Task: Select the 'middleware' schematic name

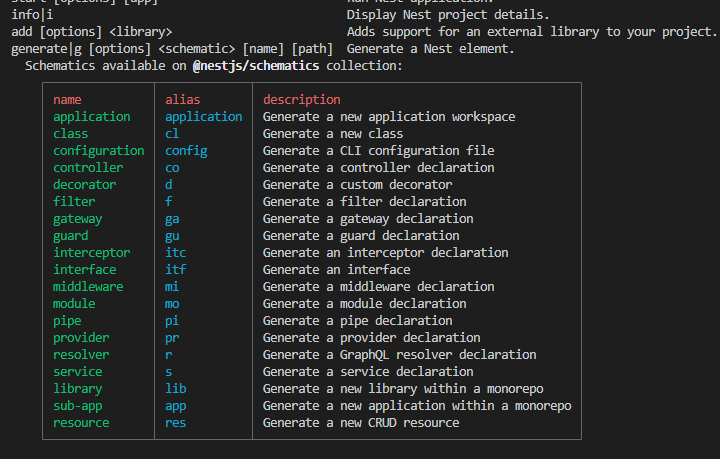Action: click(x=88, y=286)
